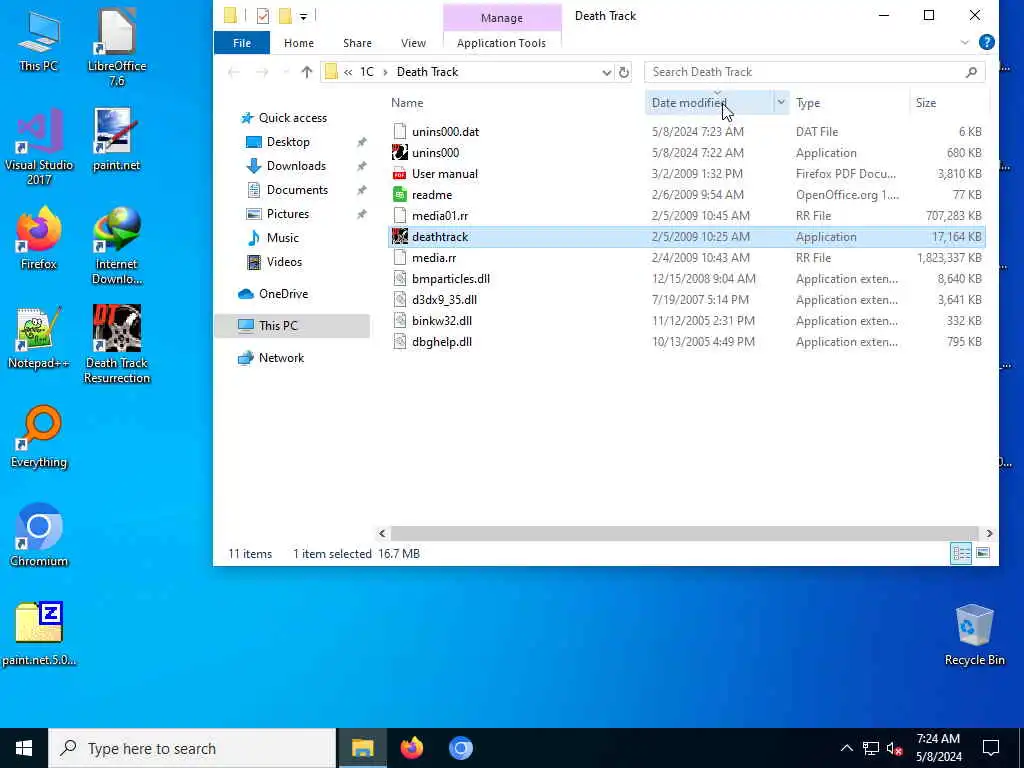Screen dimensions: 1024x768
Task: Click the horizontal scrollbar right arrow
Action: (x=989, y=534)
